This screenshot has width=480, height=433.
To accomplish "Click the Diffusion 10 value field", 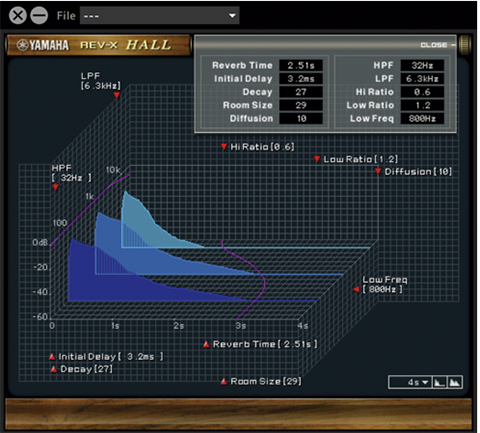I will (301, 119).
